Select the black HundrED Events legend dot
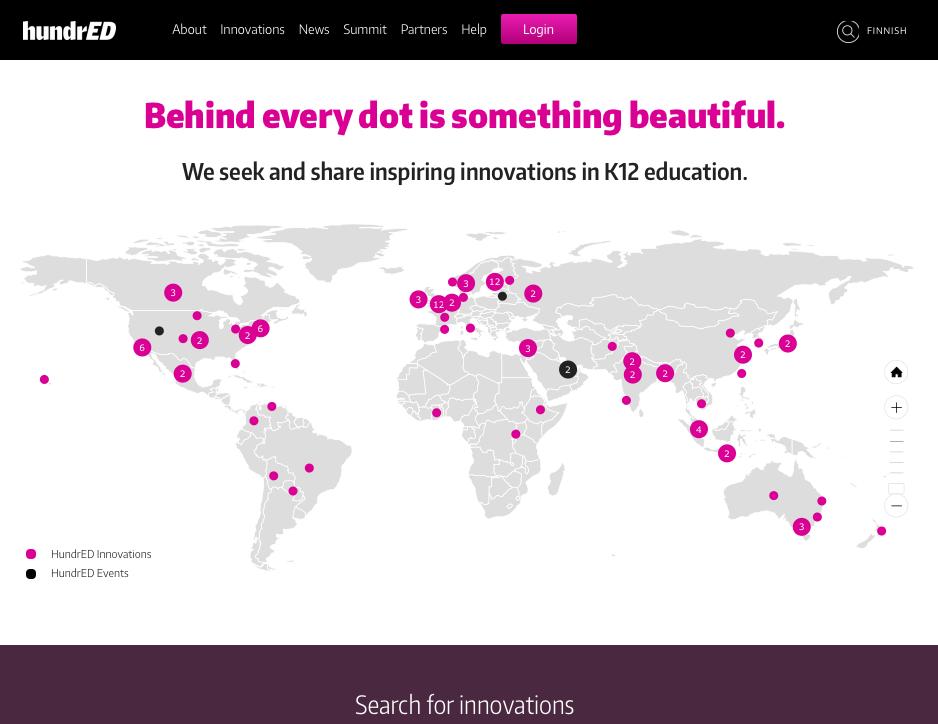This screenshot has width=938, height=724. click(x=31, y=574)
